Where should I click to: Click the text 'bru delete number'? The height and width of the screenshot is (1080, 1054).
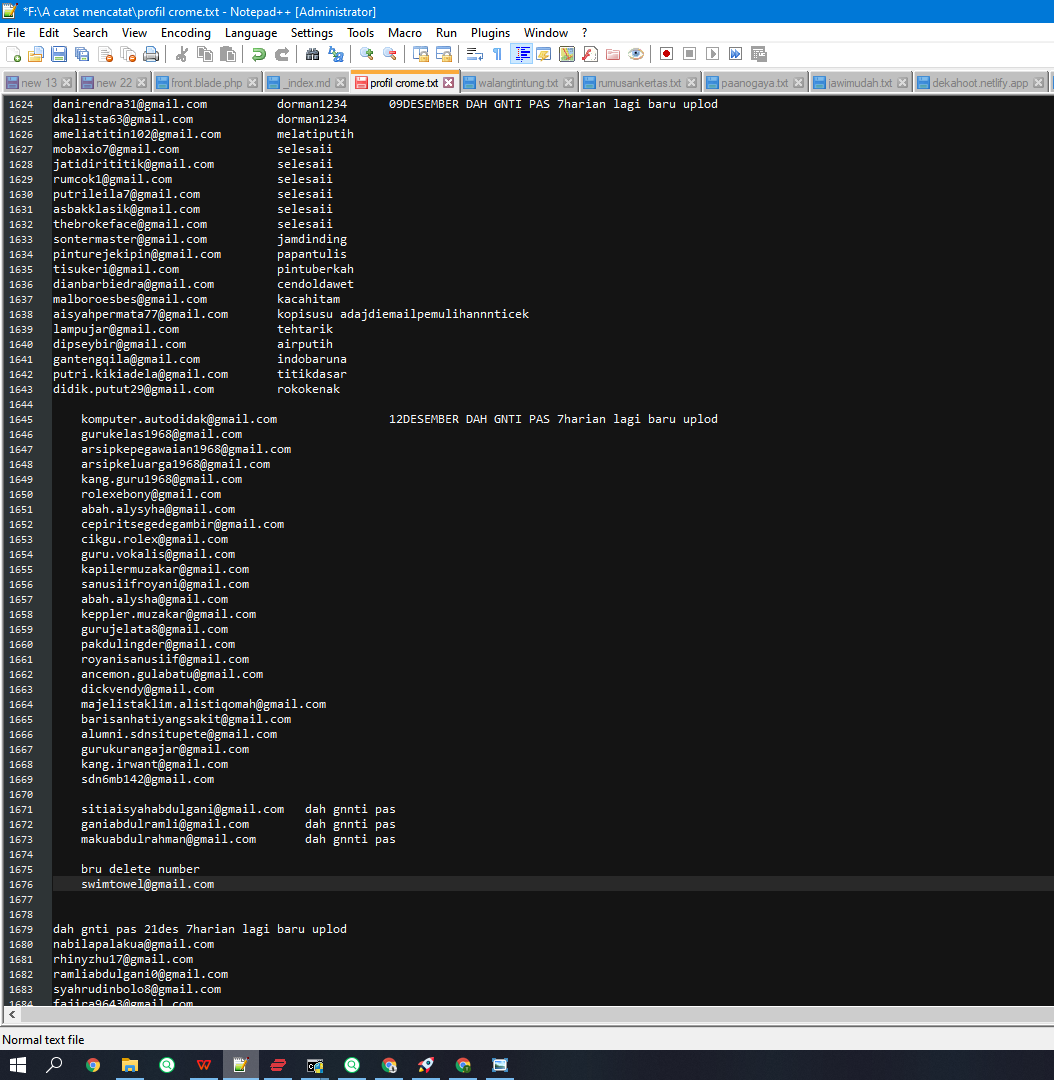140,869
